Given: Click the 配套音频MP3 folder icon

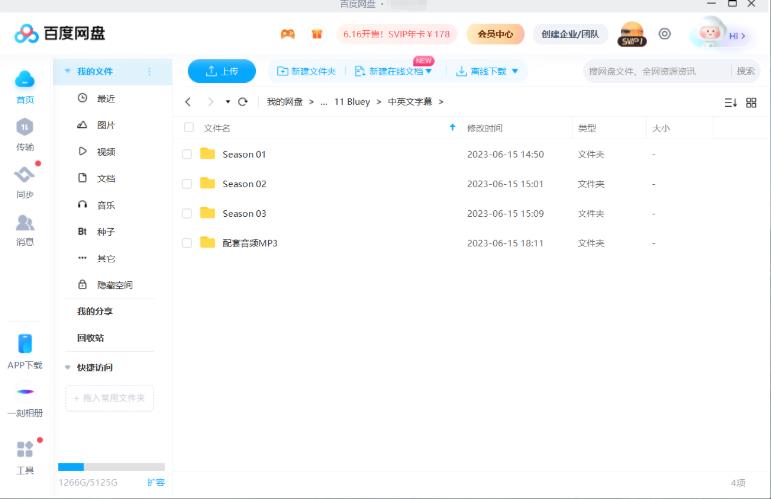Looking at the screenshot, I should (208, 242).
